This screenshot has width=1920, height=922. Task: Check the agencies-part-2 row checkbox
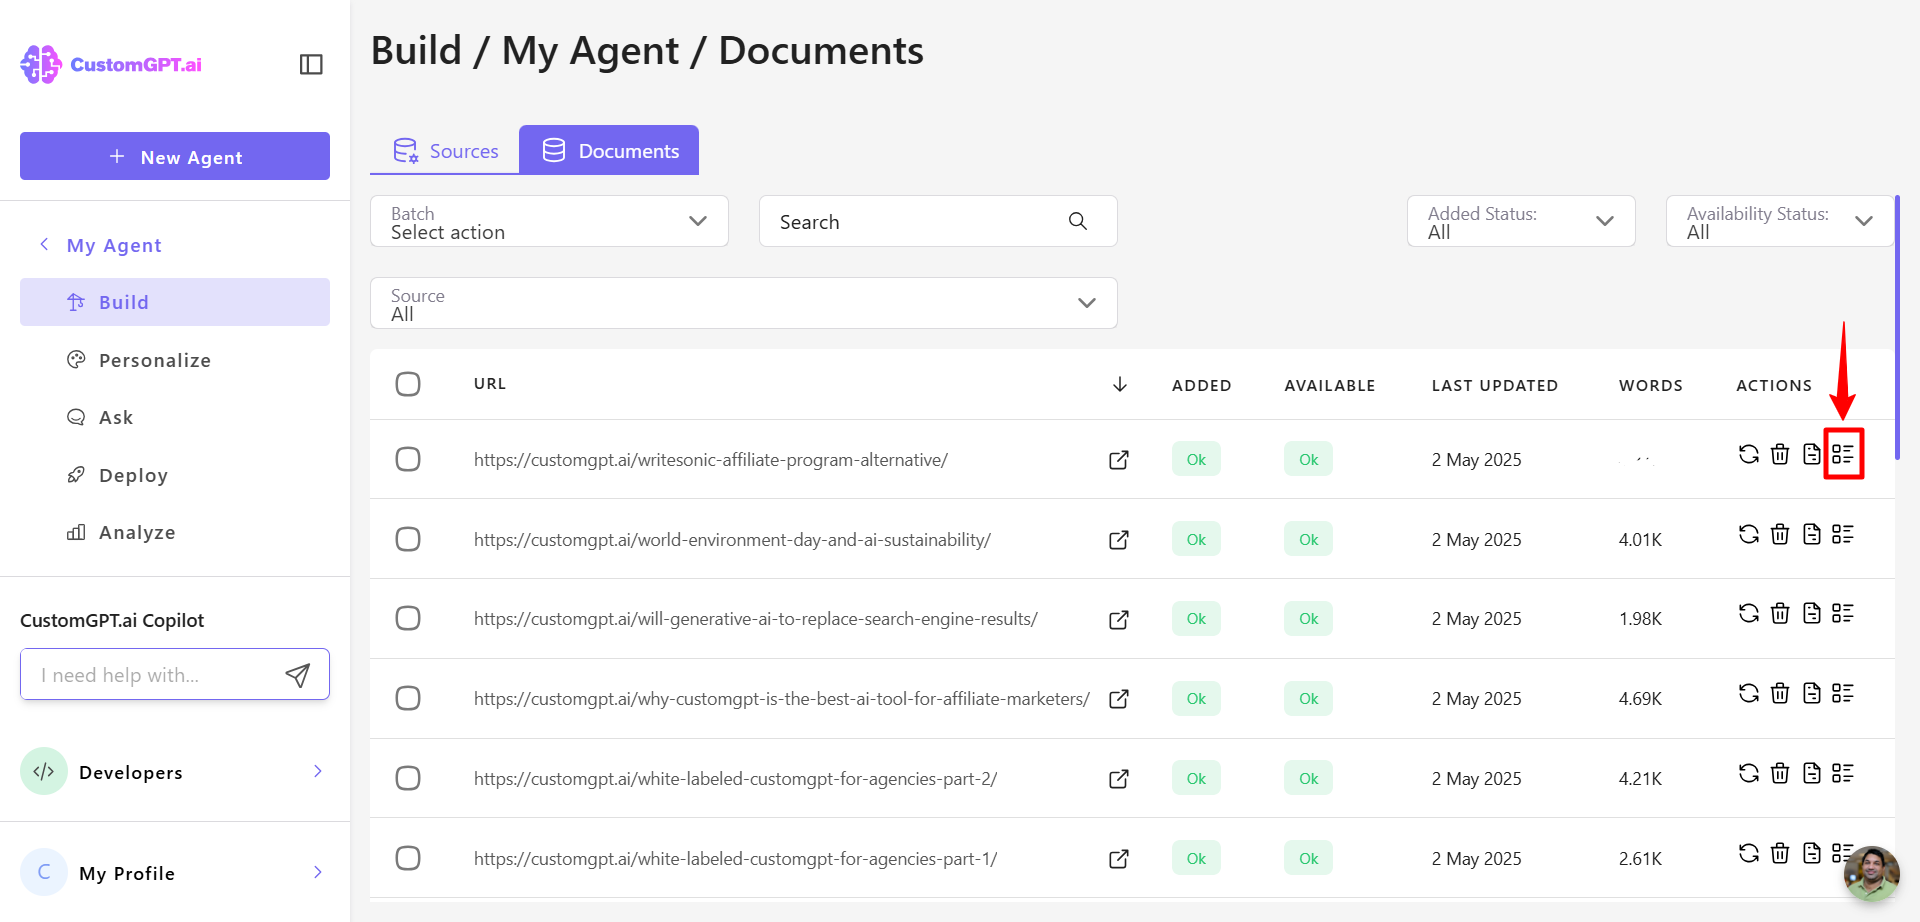click(408, 778)
